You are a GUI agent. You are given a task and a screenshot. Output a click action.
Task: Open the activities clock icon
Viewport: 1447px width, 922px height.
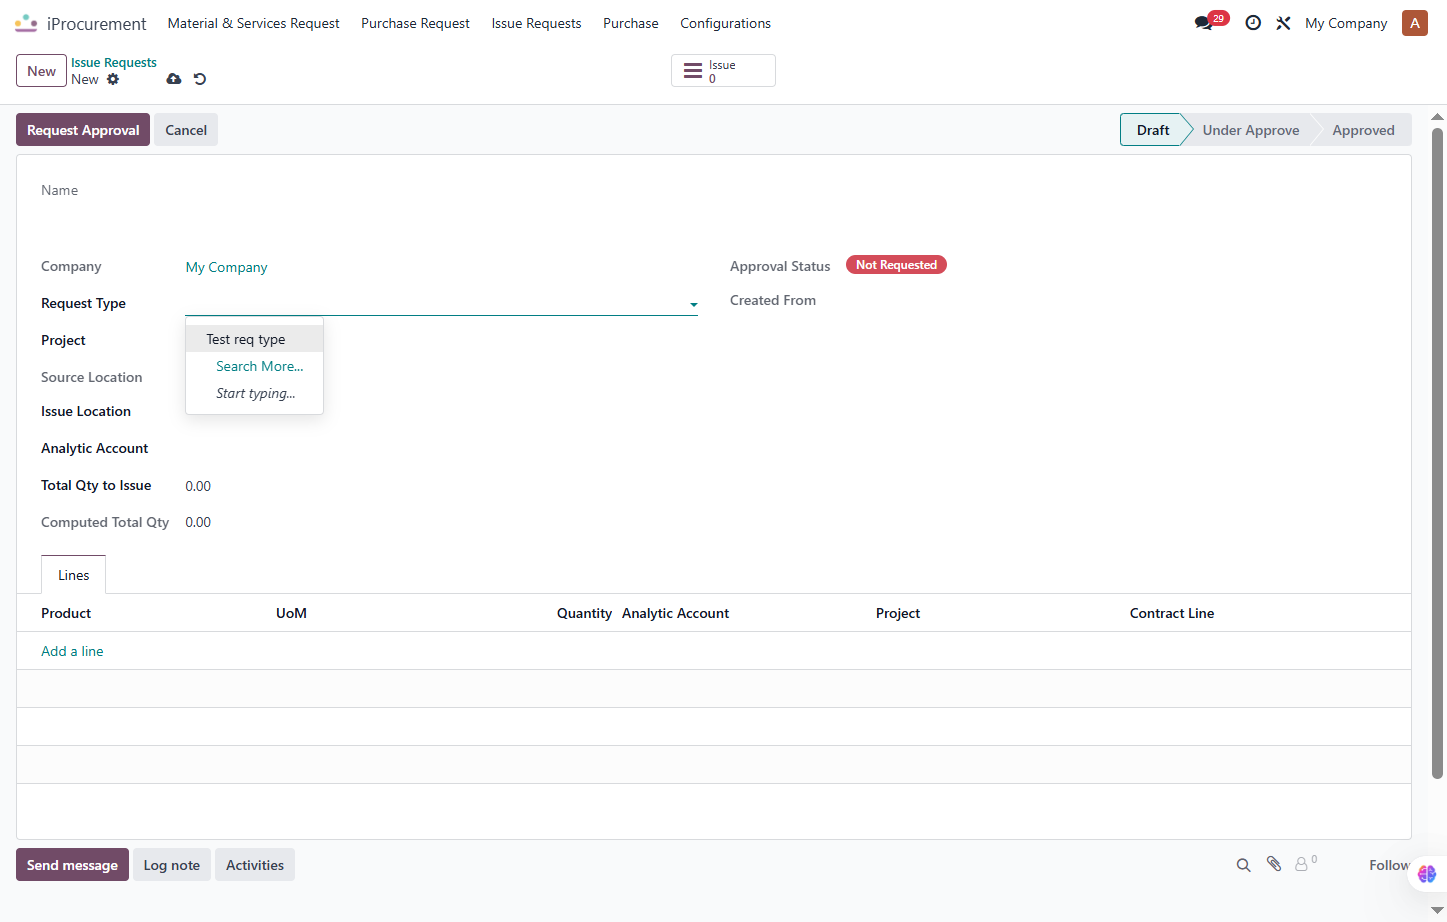(x=1253, y=23)
